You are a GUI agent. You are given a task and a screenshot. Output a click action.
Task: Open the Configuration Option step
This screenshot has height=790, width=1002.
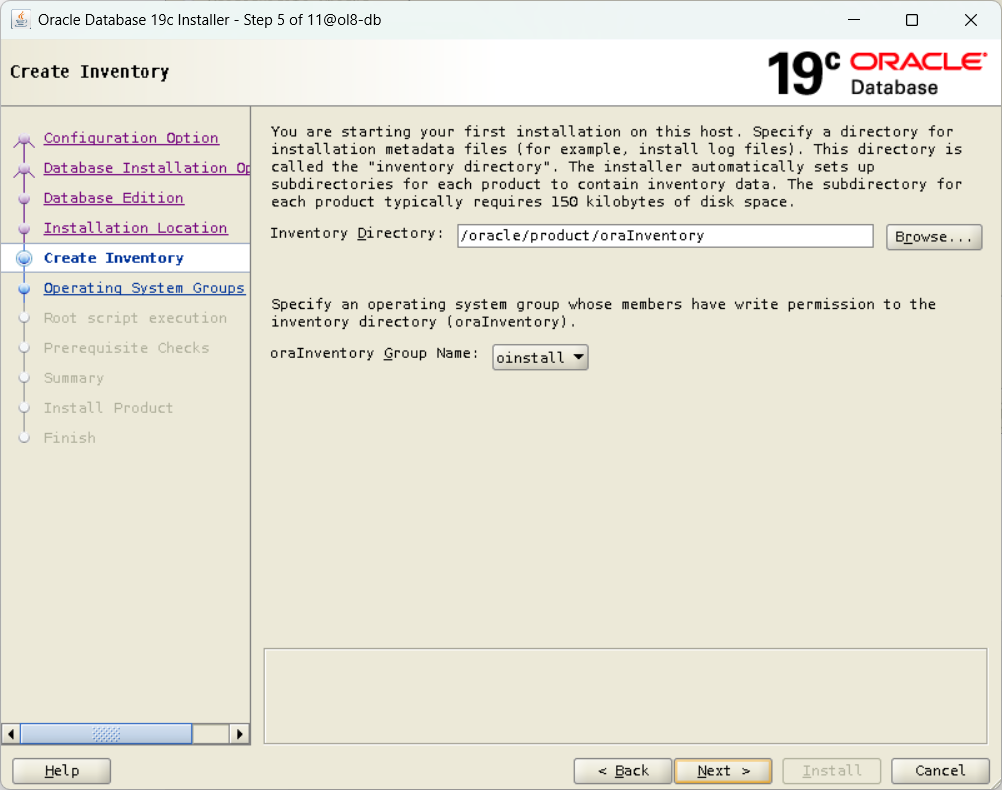[131, 138]
